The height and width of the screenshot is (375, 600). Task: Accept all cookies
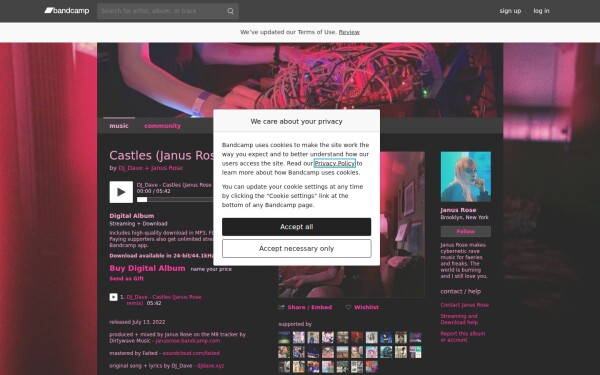tap(297, 227)
